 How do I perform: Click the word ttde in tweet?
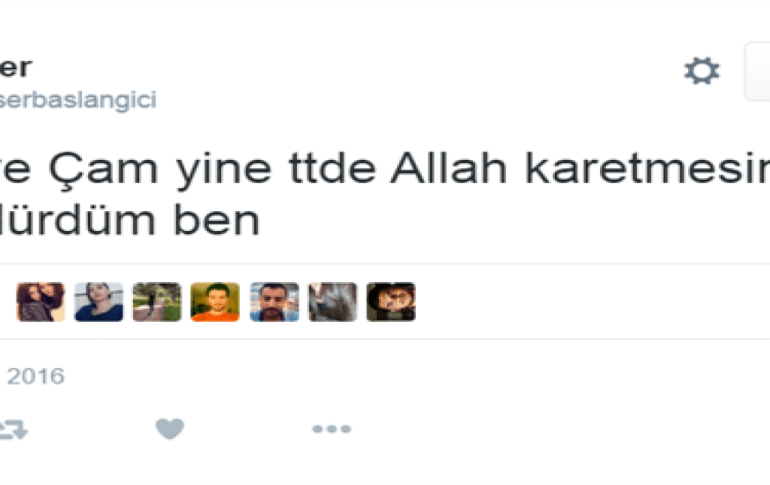332,168
